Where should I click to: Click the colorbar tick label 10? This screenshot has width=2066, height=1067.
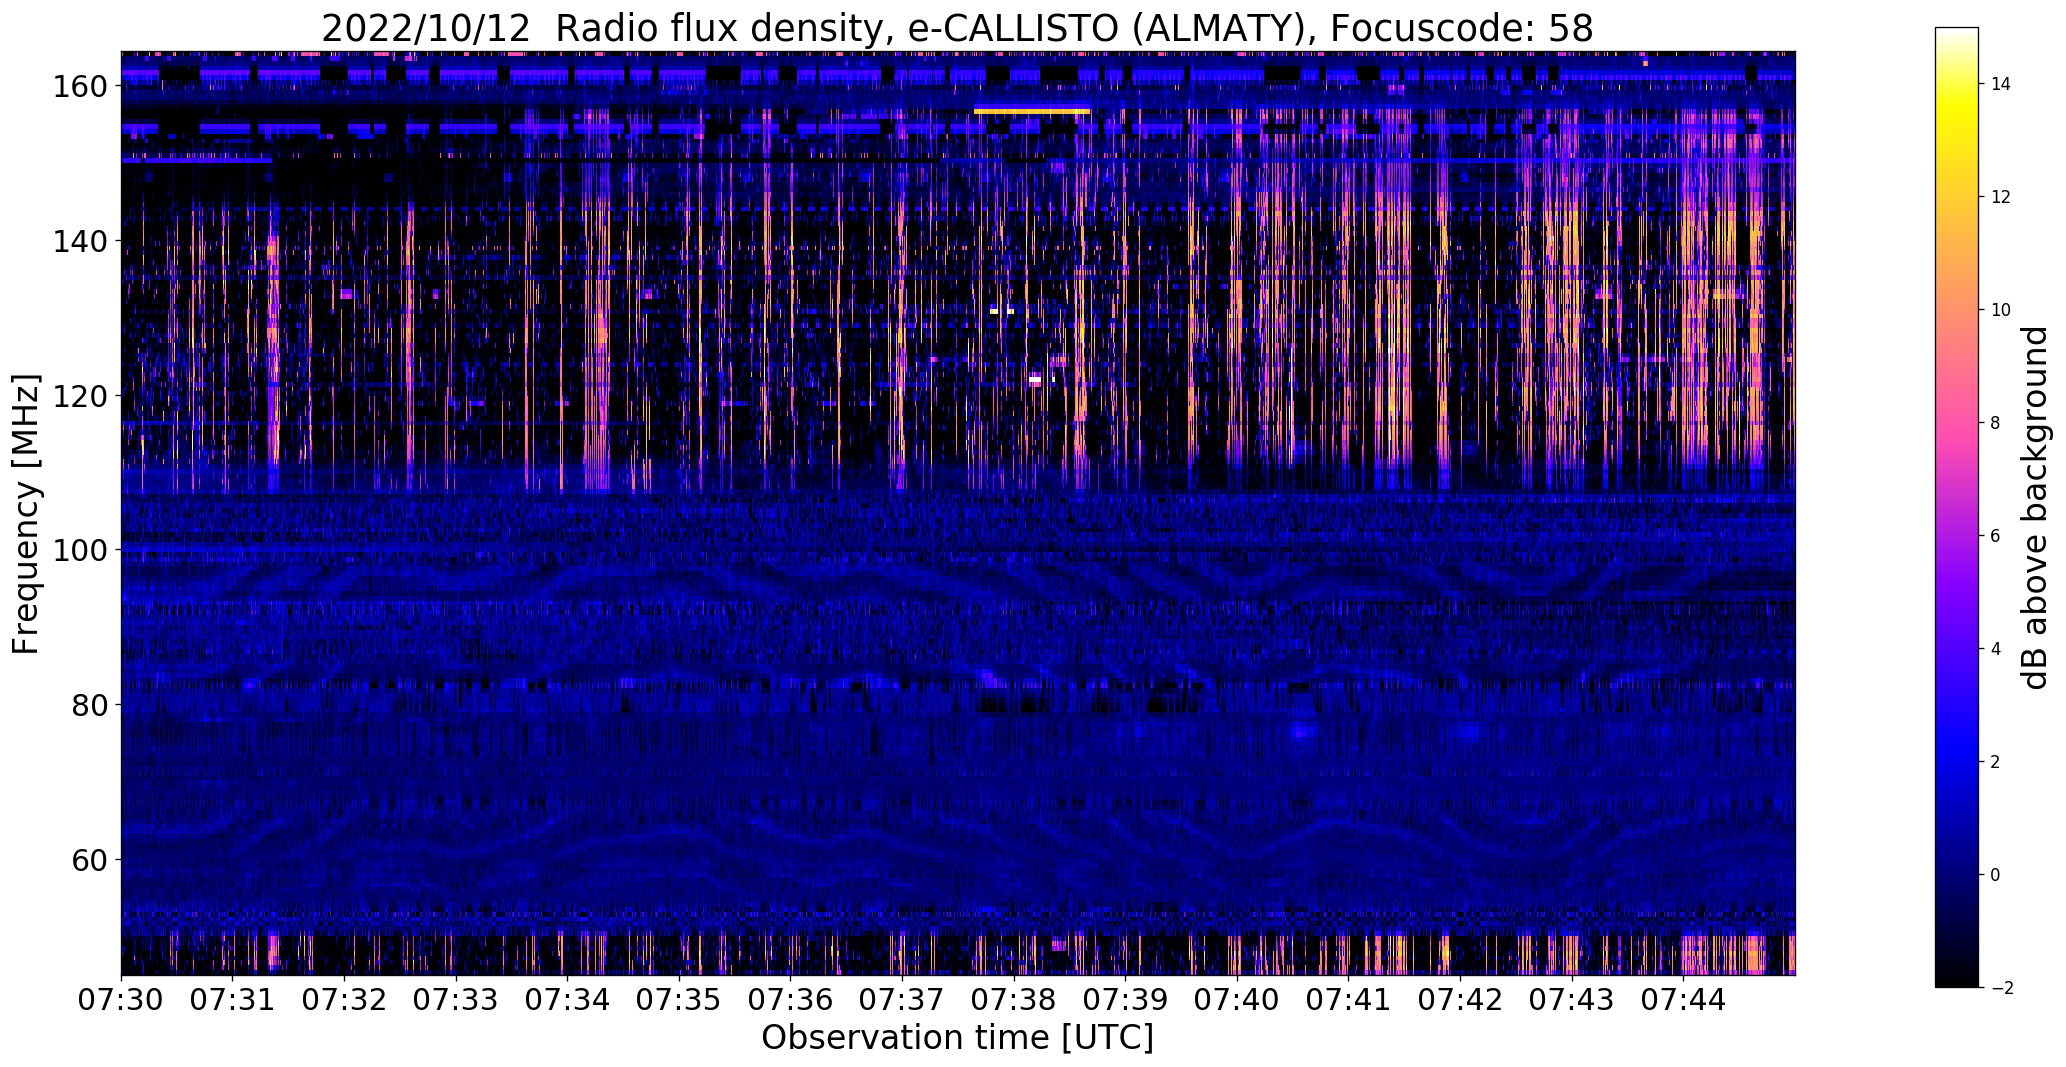(2001, 310)
